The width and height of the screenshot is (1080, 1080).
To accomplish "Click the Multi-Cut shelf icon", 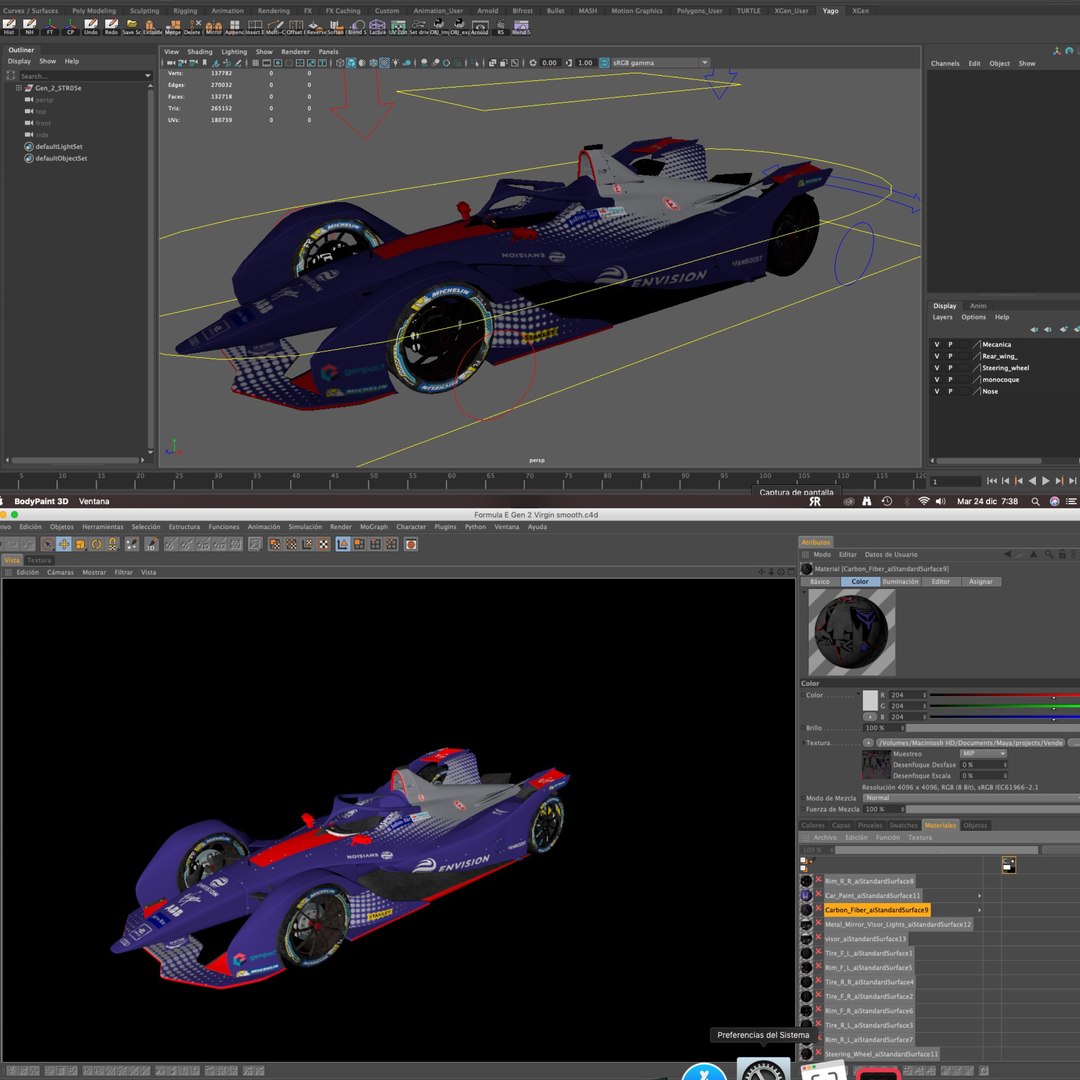I will (274, 26).
